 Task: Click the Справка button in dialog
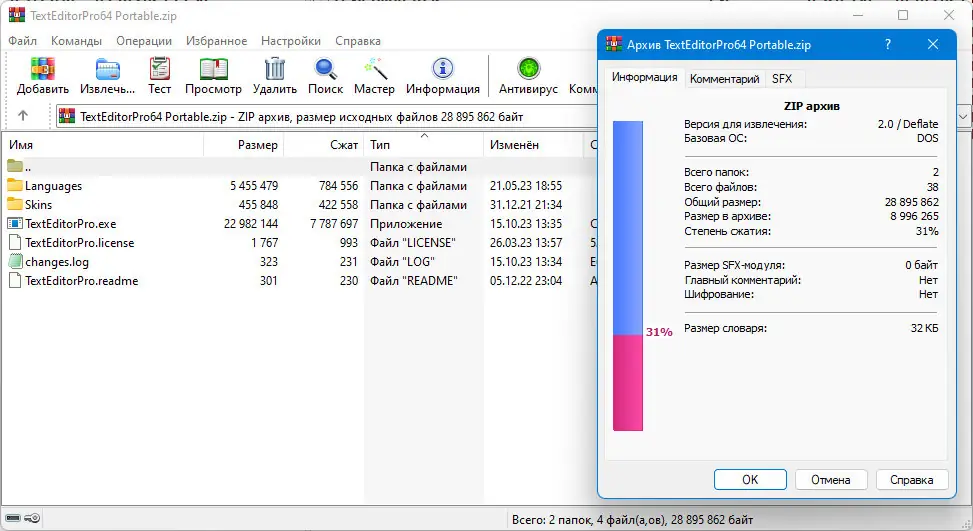pos(912,480)
